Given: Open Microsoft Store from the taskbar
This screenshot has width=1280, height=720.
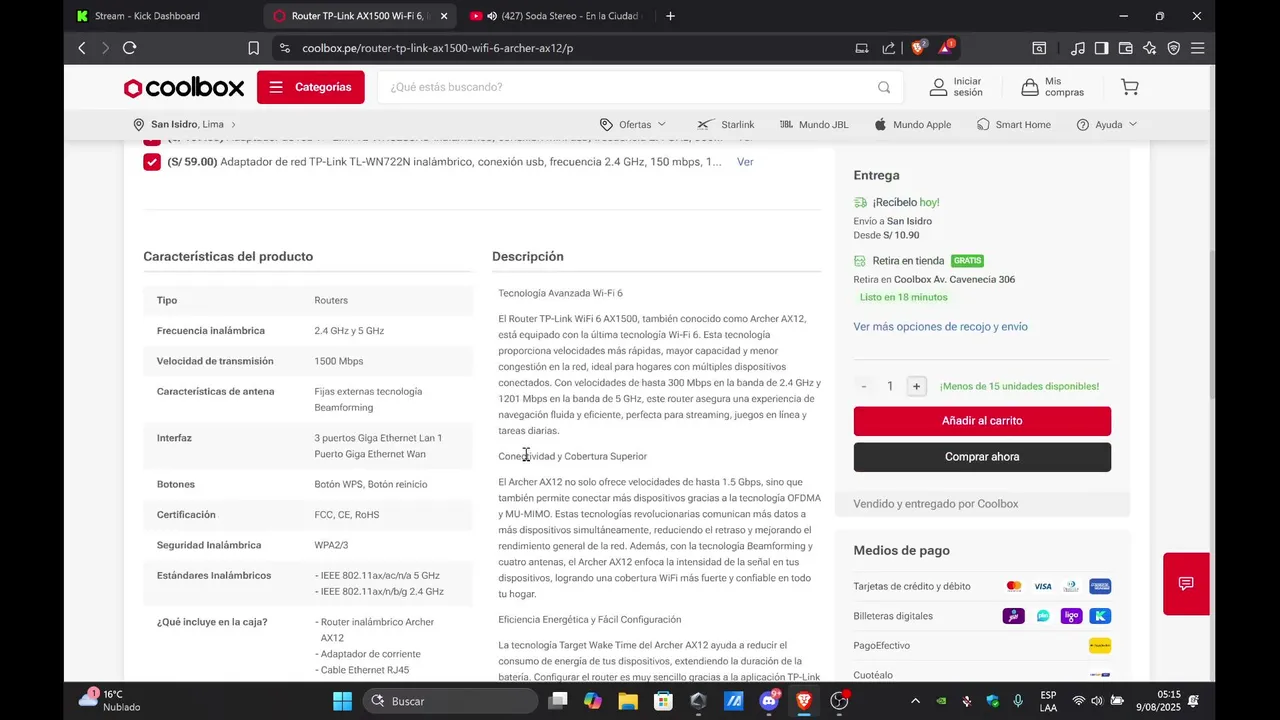Looking at the screenshot, I should (x=663, y=701).
